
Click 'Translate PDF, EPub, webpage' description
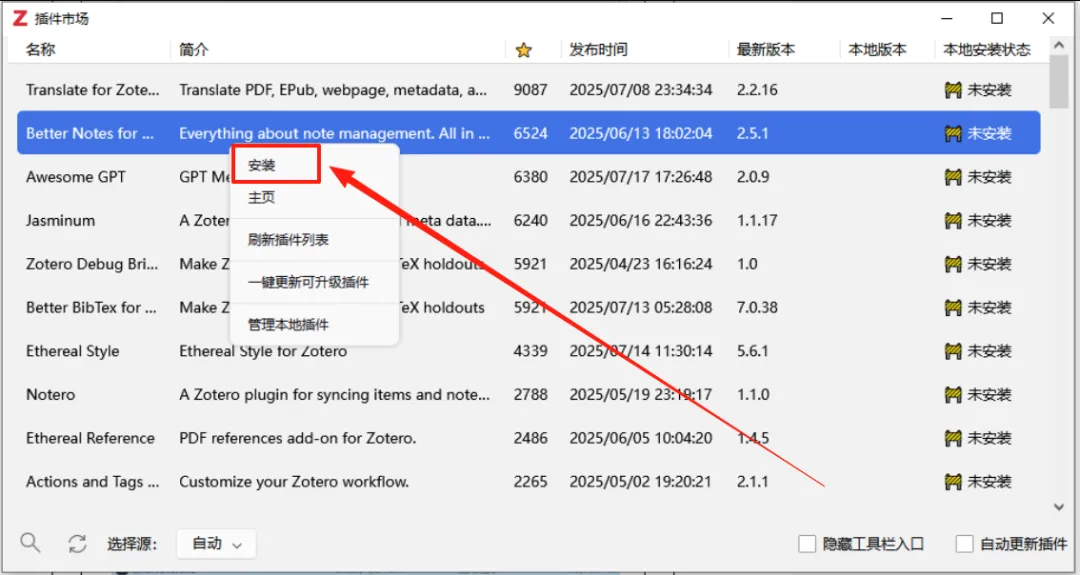pyautogui.click(x=335, y=90)
